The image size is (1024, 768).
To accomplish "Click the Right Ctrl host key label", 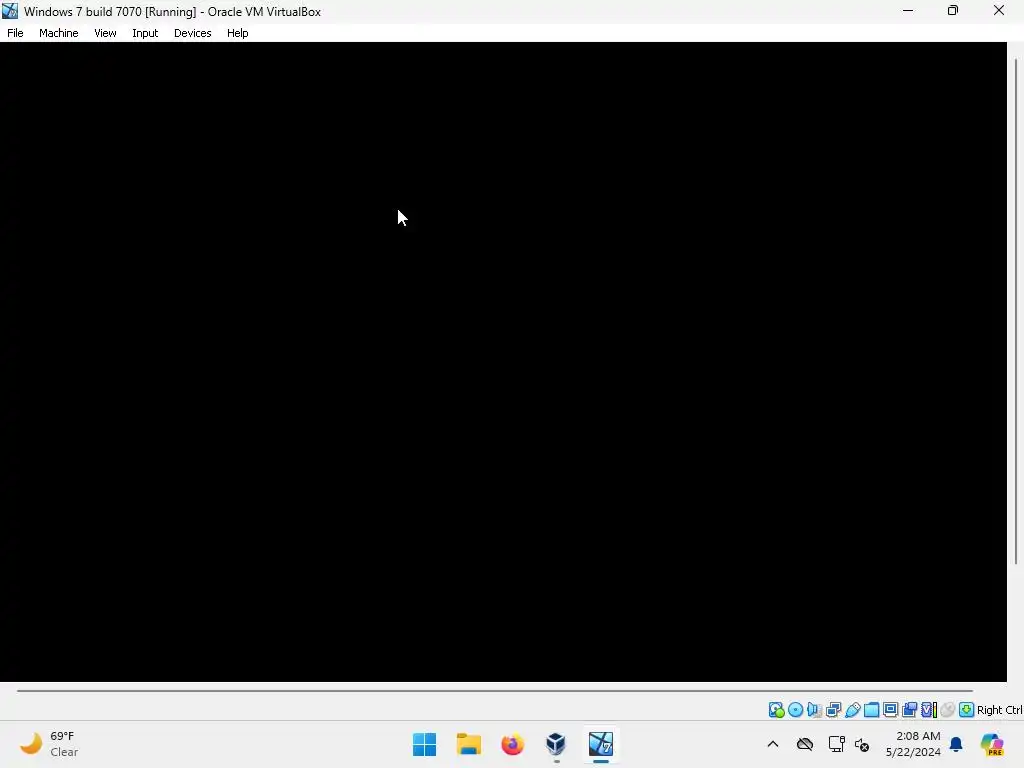I will point(999,710).
